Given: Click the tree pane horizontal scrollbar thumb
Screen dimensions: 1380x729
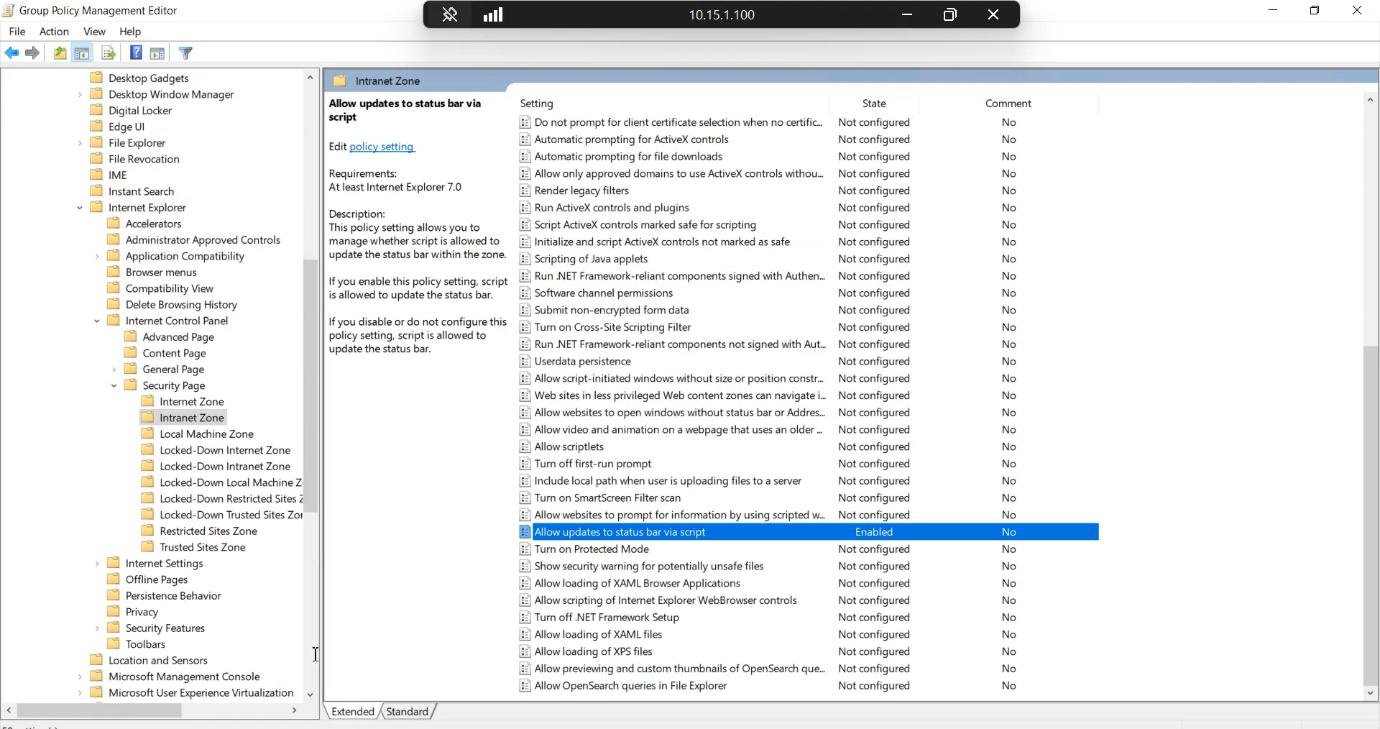Looking at the screenshot, I should point(99,710).
